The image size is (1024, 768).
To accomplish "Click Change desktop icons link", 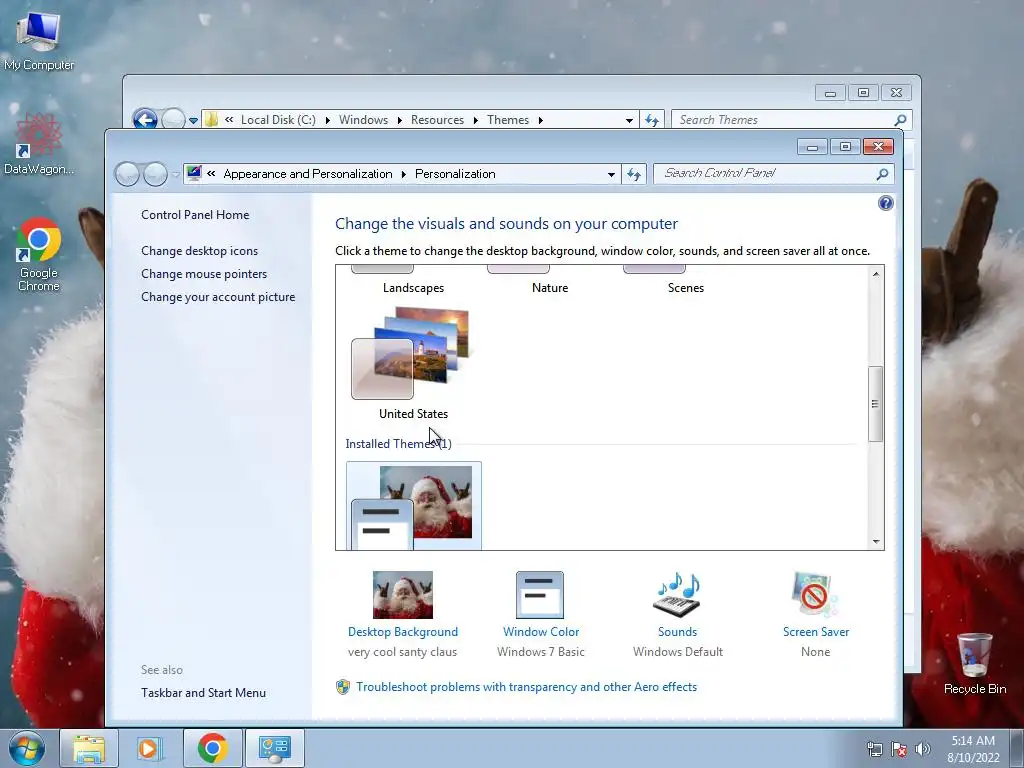I will pyautogui.click(x=199, y=251).
